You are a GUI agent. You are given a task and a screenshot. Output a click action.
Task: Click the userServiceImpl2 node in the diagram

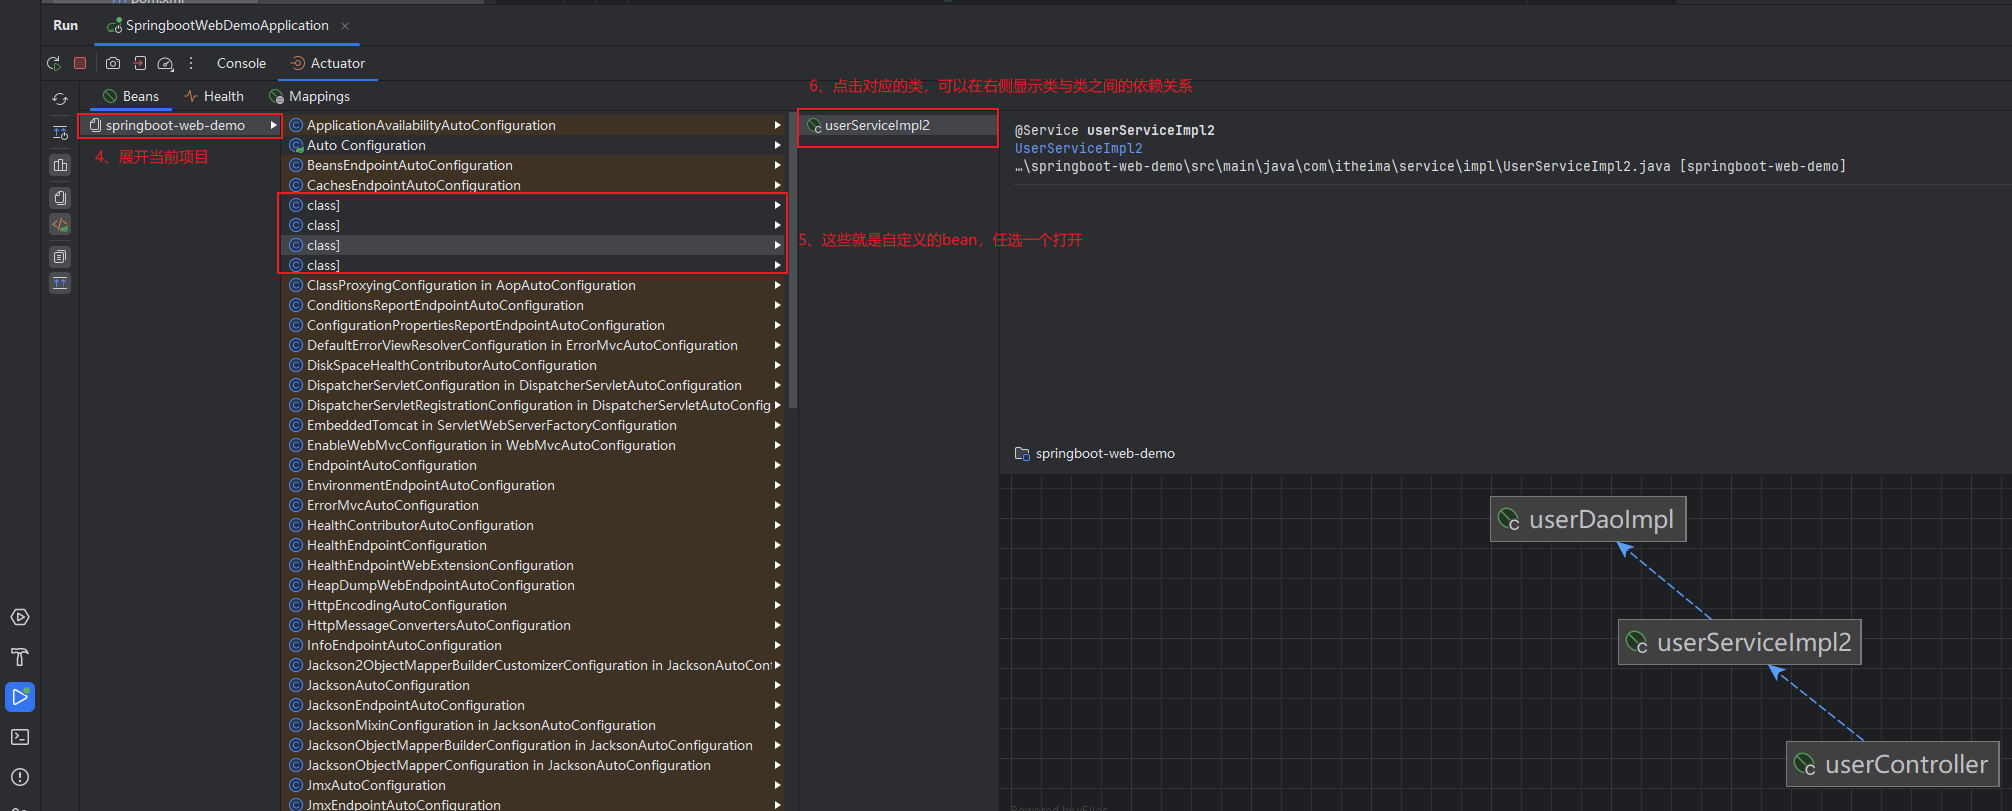(x=1740, y=642)
